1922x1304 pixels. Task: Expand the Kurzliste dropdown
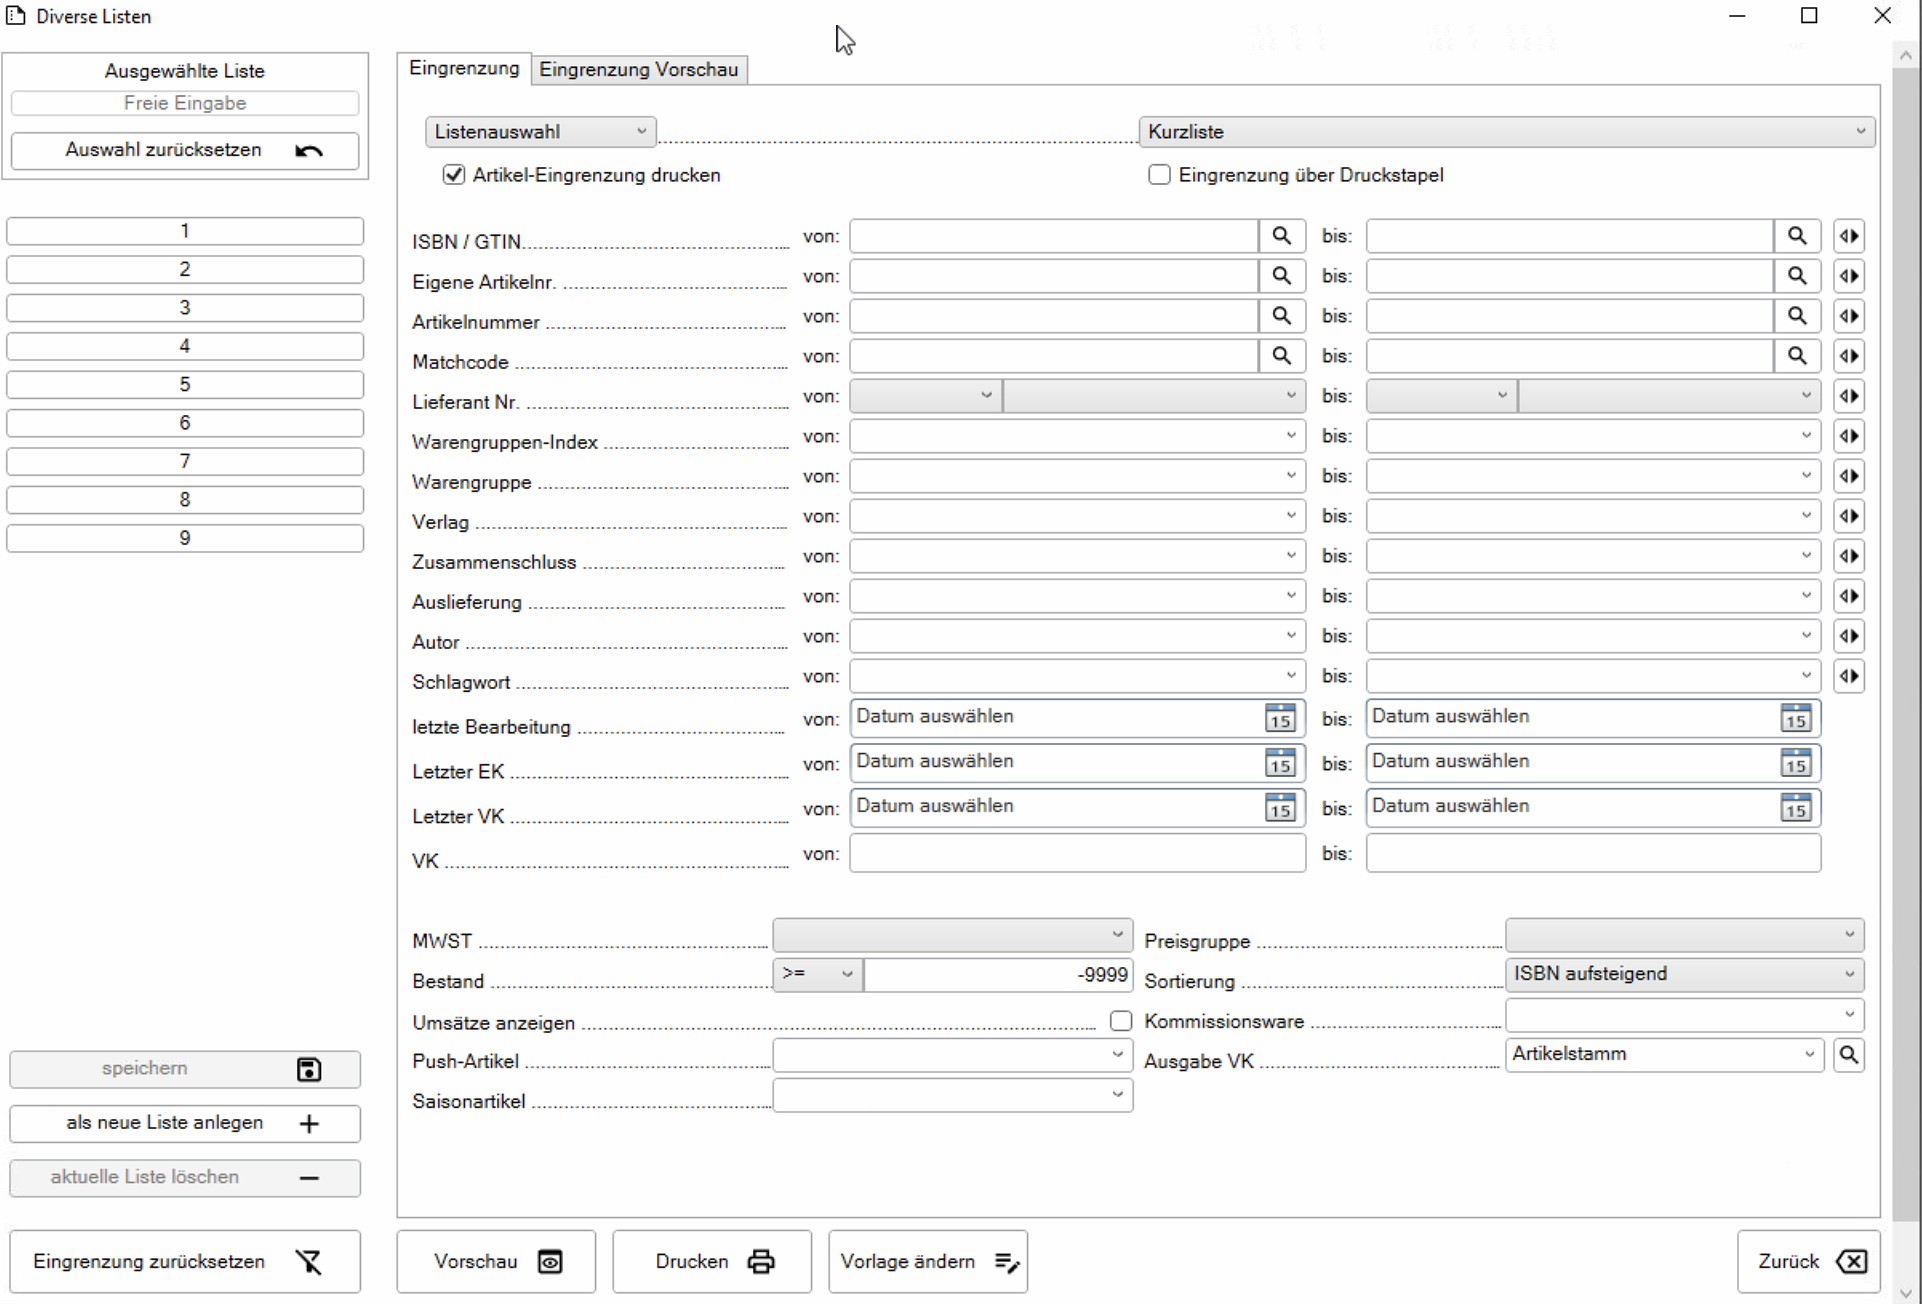tap(1507, 132)
